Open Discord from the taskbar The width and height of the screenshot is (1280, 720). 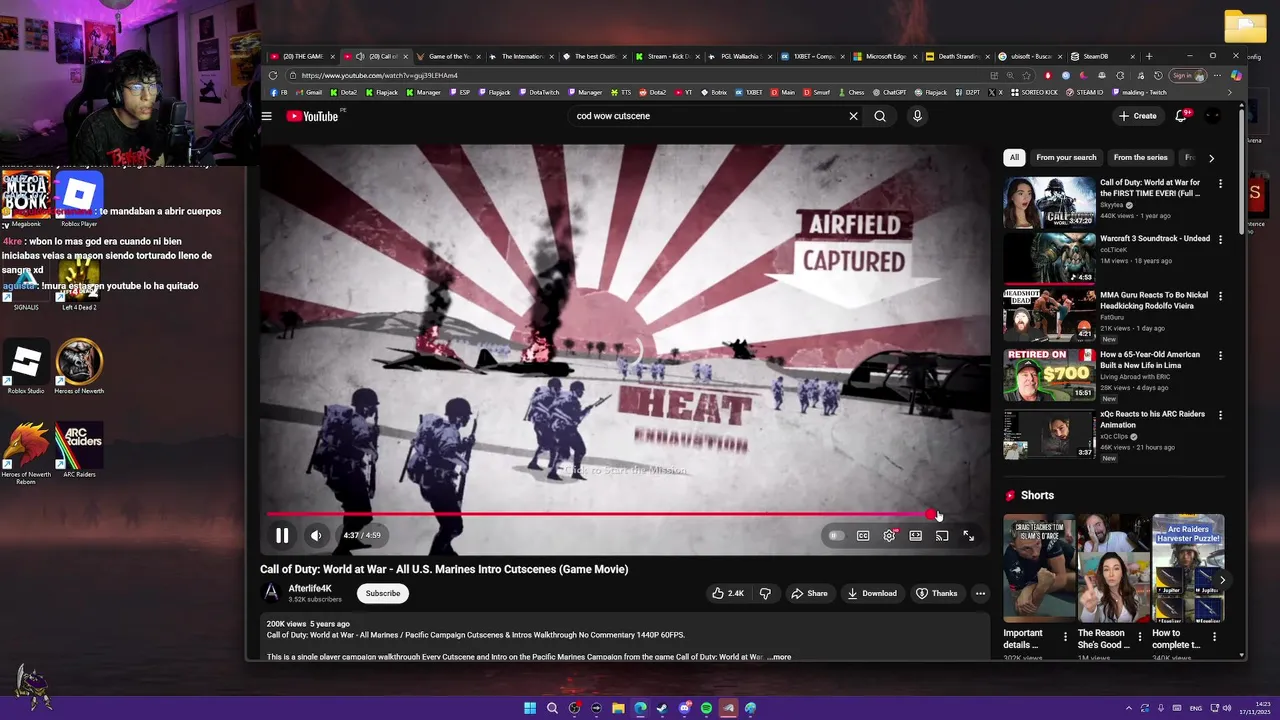pos(684,708)
